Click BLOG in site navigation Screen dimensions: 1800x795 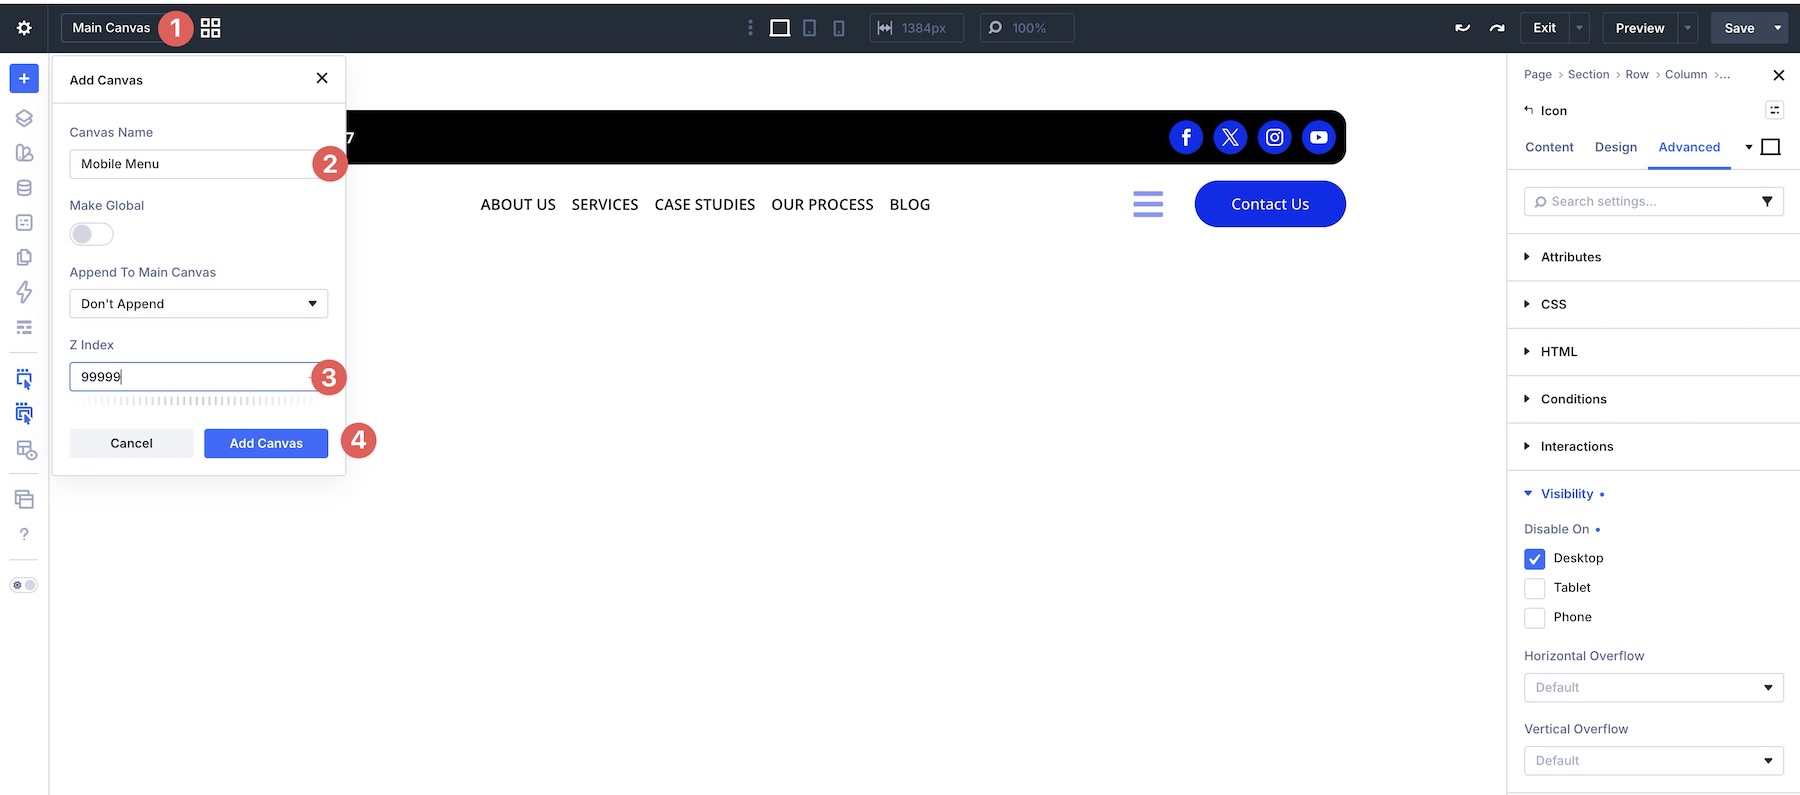tap(910, 204)
